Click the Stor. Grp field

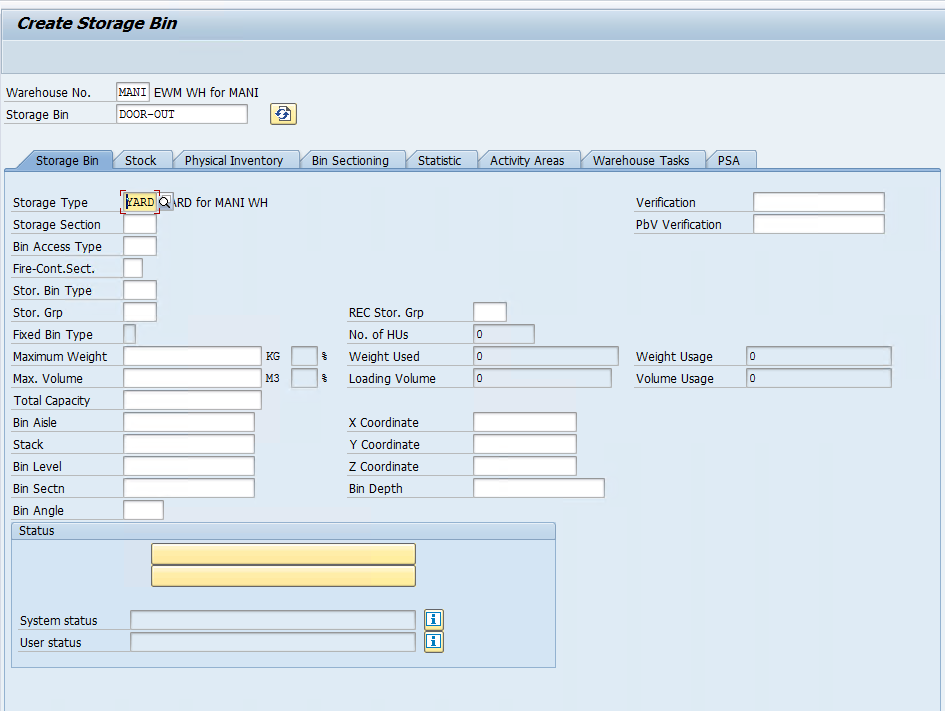pyautogui.click(x=140, y=312)
